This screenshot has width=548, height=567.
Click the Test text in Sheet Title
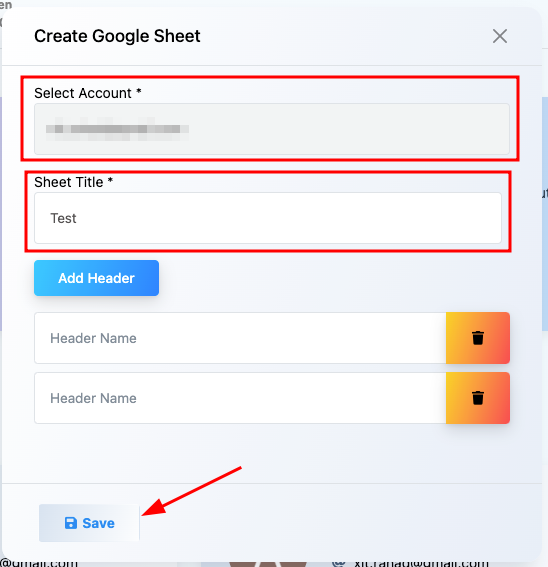click(x=63, y=218)
